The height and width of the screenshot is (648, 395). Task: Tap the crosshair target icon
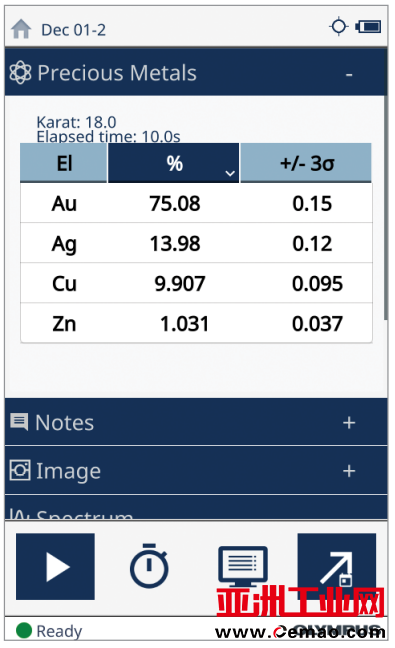(x=339, y=27)
